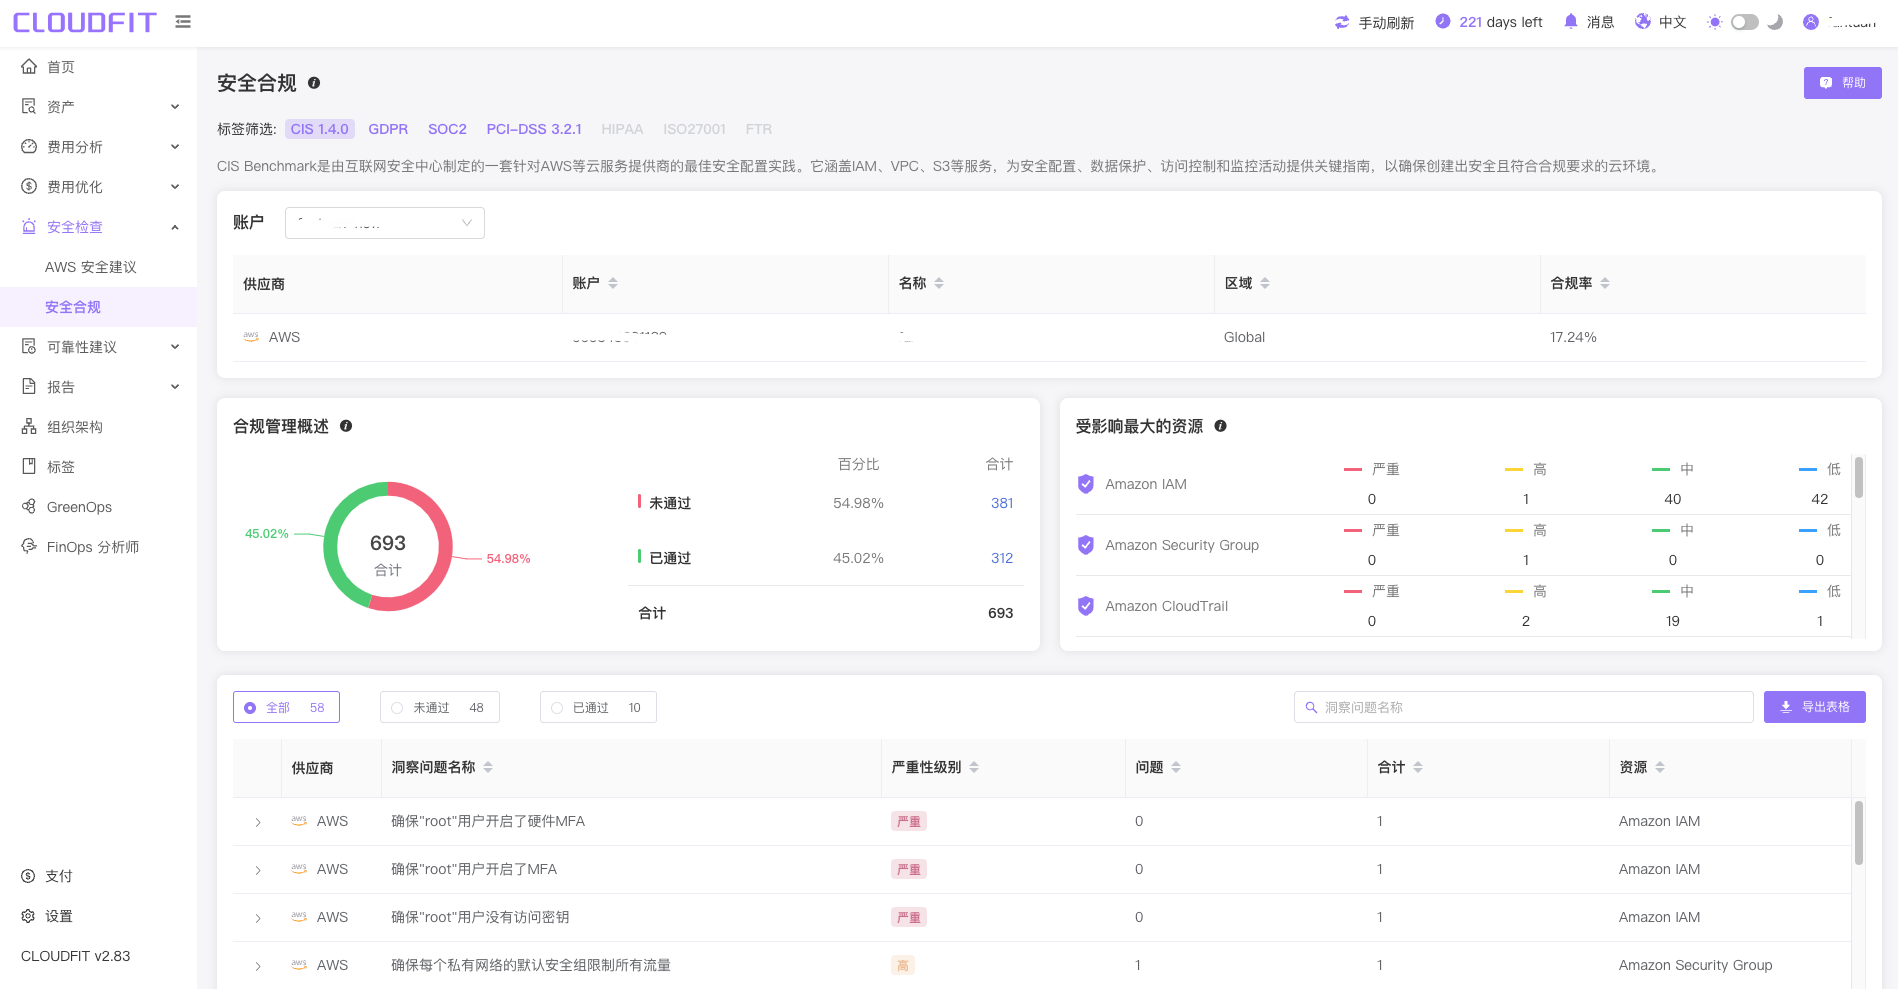The height and width of the screenshot is (989, 1898).
Task: Select the GDPR tag filter
Action: [388, 129]
